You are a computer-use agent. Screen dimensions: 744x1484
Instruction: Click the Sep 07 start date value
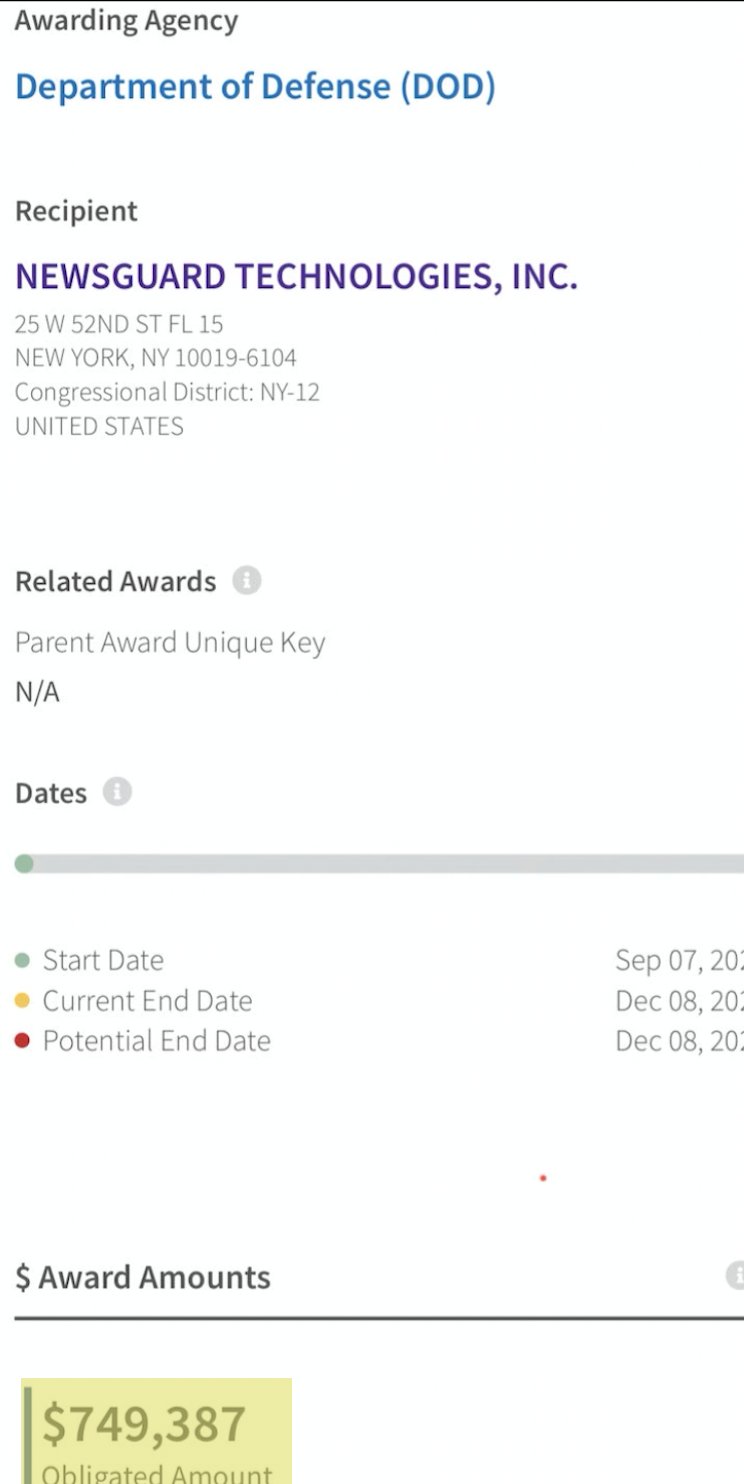(x=679, y=961)
